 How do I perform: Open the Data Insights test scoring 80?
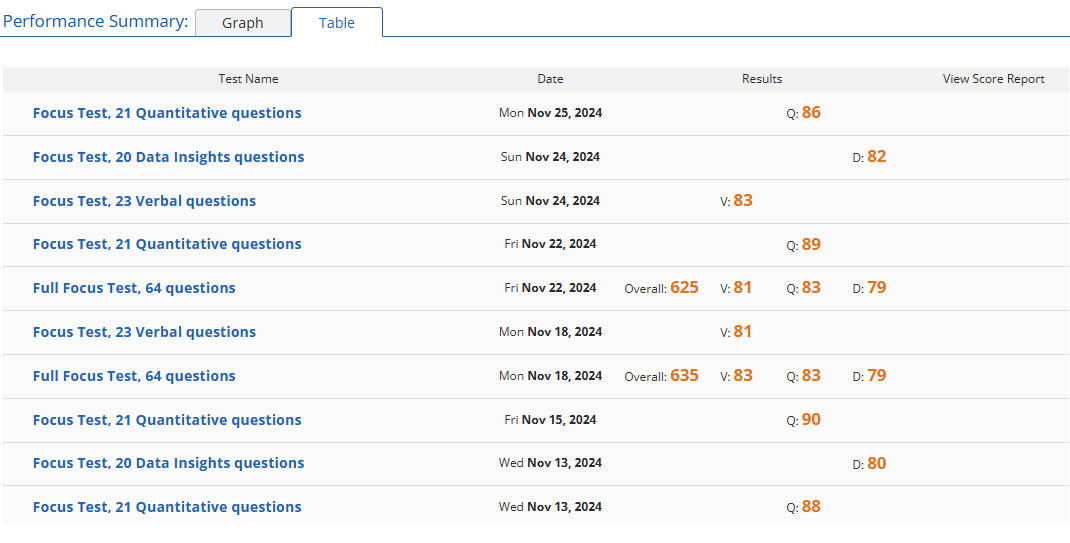coord(168,463)
